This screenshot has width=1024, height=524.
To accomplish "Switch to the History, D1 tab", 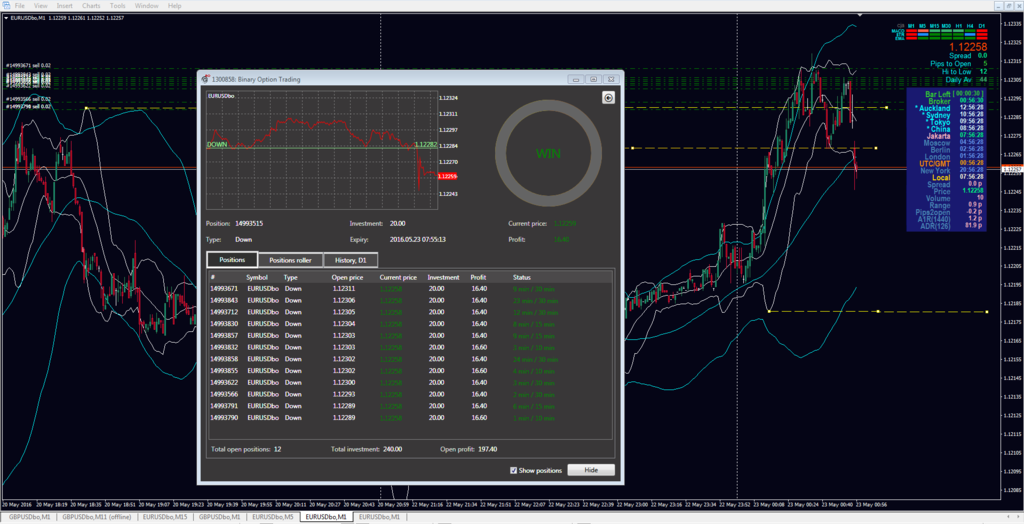I will tap(350, 260).
